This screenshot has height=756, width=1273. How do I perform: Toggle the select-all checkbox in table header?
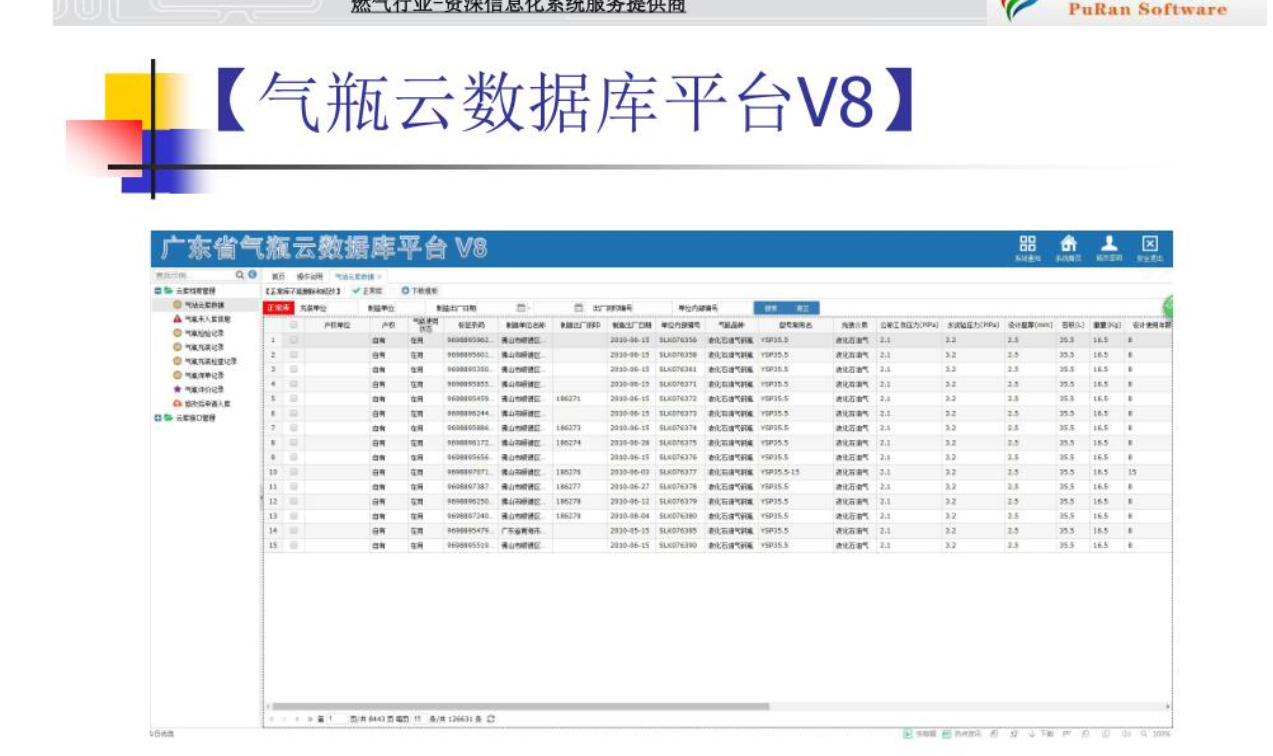point(294,325)
